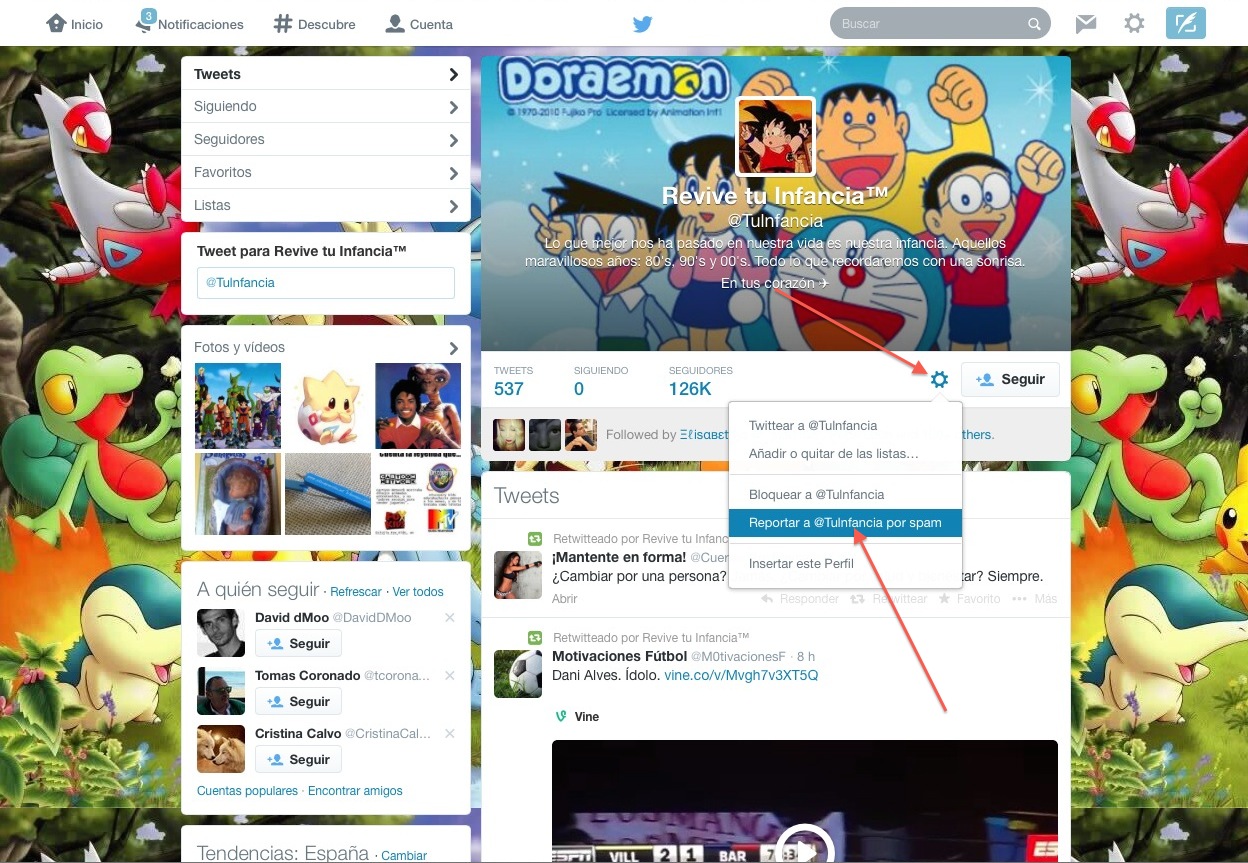Open Descubre hashtag icon
Viewport: 1248px width, 863px height.
(x=283, y=23)
